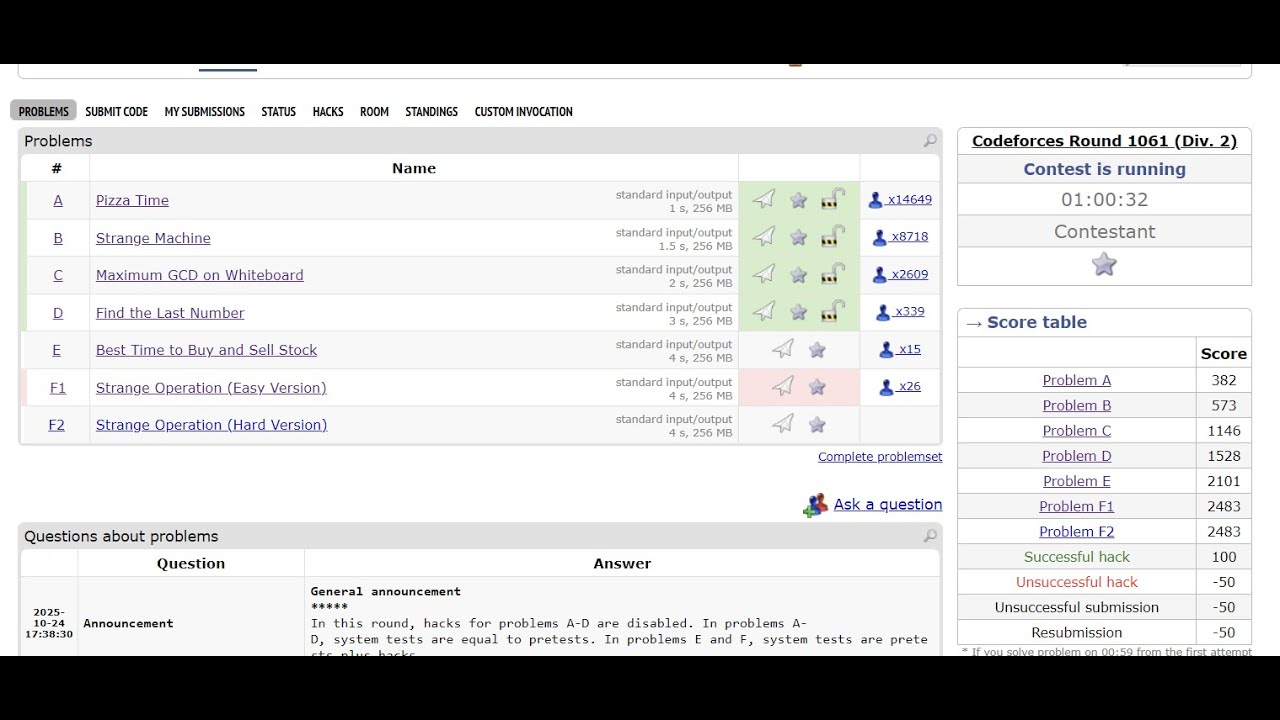Star the Strange Operation (Hard Version) problem
Image resolution: width=1280 pixels, height=720 pixels.
pyautogui.click(x=817, y=425)
